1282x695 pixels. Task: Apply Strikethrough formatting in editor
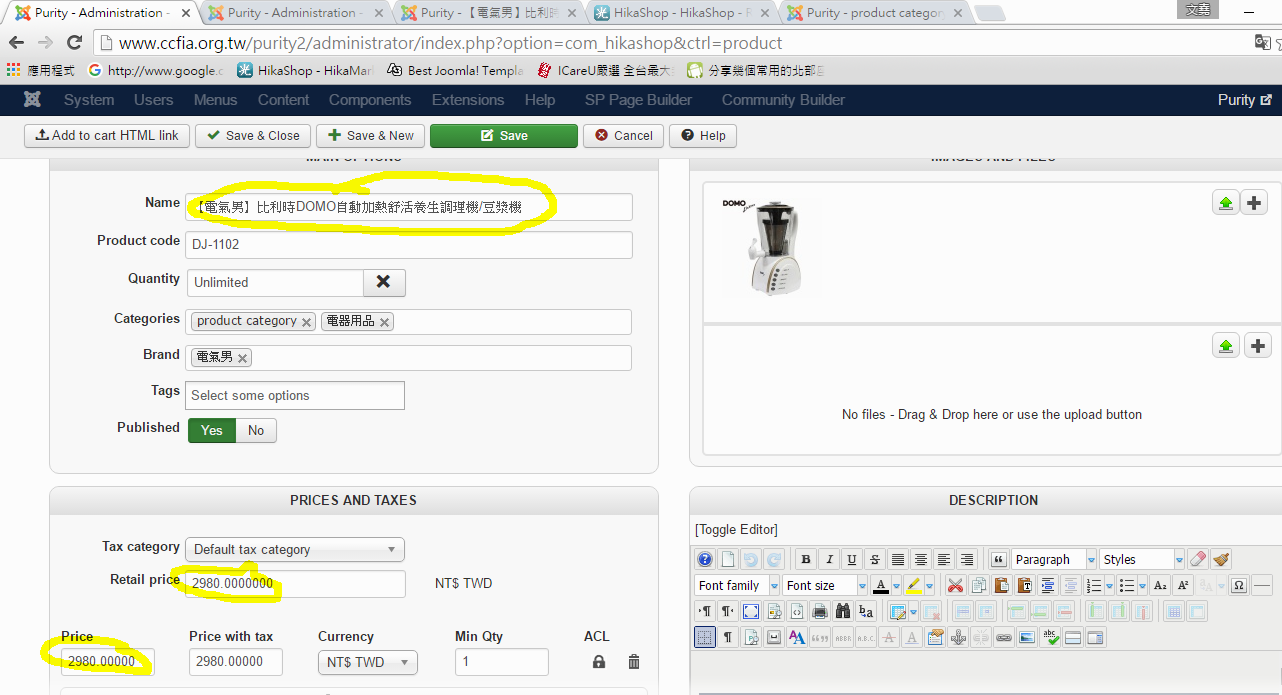[x=875, y=559]
